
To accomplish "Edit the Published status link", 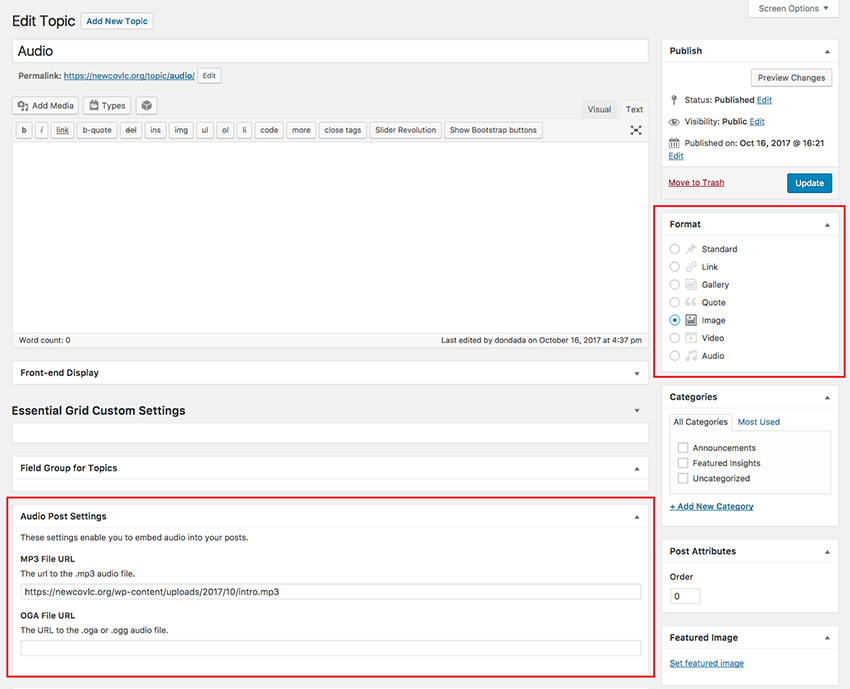I will click(x=764, y=100).
